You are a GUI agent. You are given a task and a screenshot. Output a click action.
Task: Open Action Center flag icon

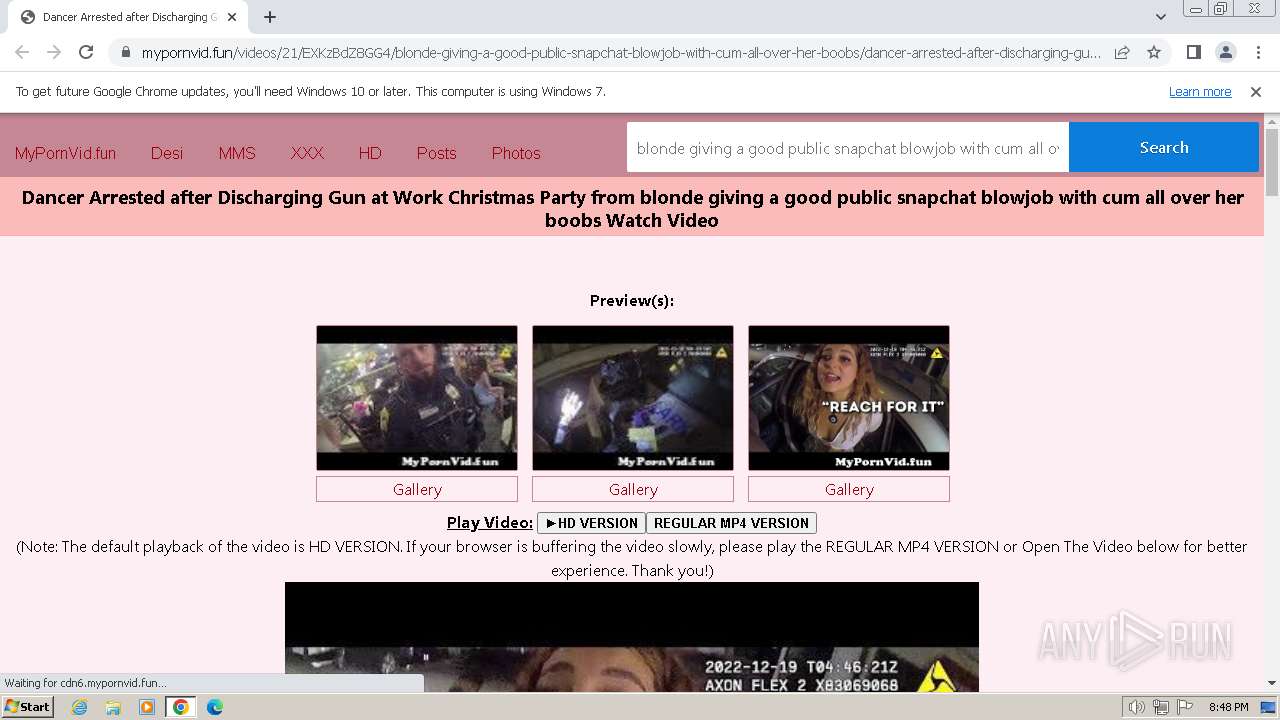pyautogui.click(x=1185, y=707)
